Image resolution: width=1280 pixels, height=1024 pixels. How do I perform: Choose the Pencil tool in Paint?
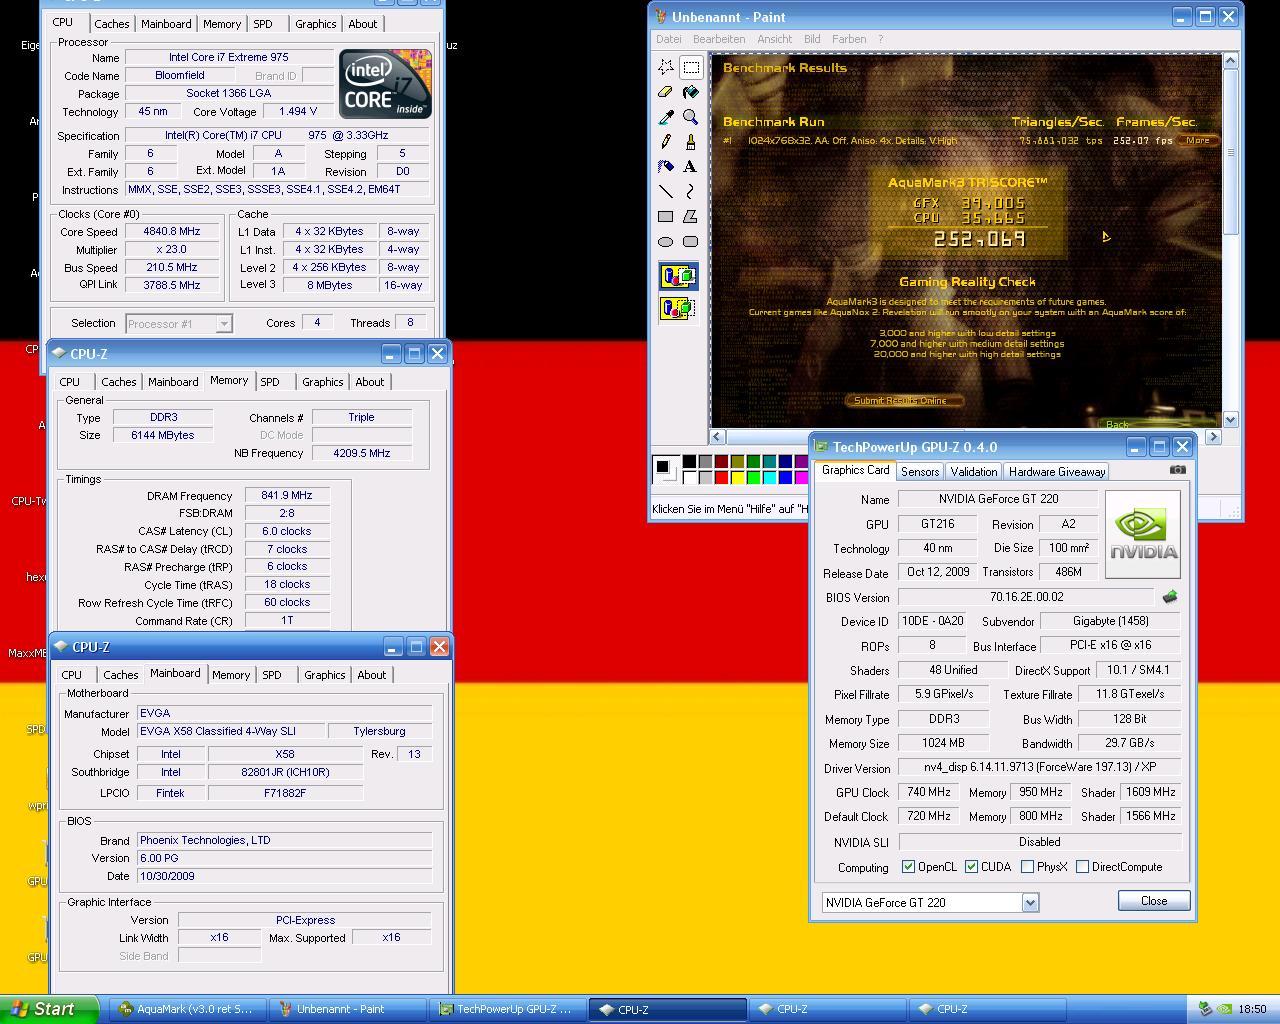click(x=666, y=142)
